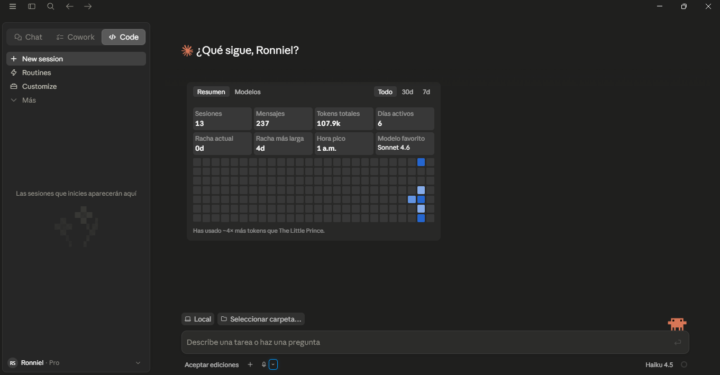Select the Modelos tab

pyautogui.click(x=248, y=92)
